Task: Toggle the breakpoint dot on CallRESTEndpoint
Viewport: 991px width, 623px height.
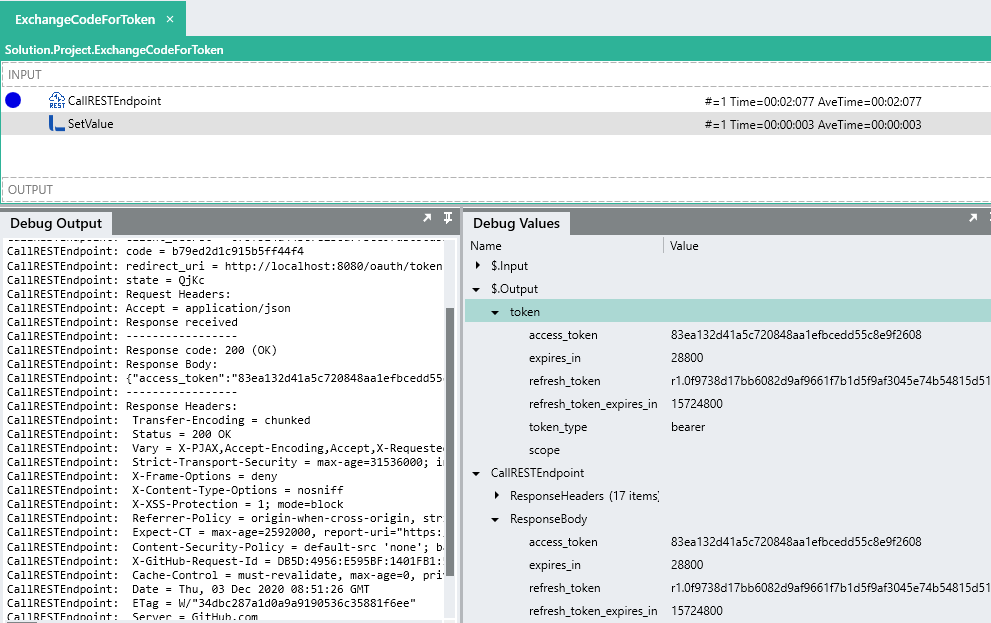Action: click(x=13, y=100)
